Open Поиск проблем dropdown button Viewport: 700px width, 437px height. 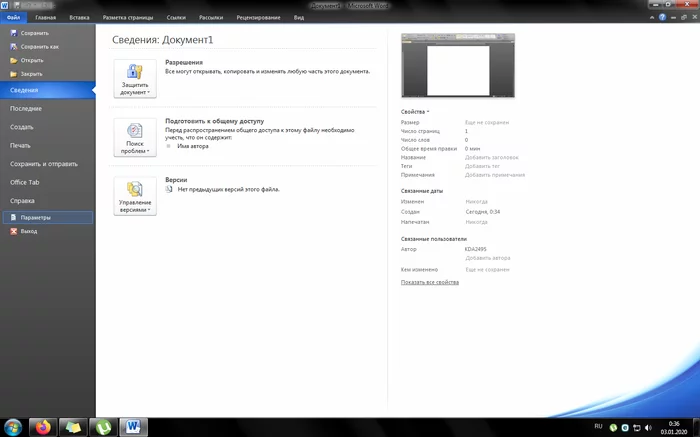[x=135, y=137]
